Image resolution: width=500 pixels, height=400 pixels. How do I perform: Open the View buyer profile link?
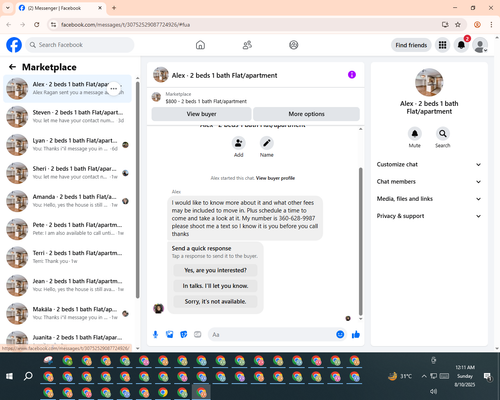(275, 178)
